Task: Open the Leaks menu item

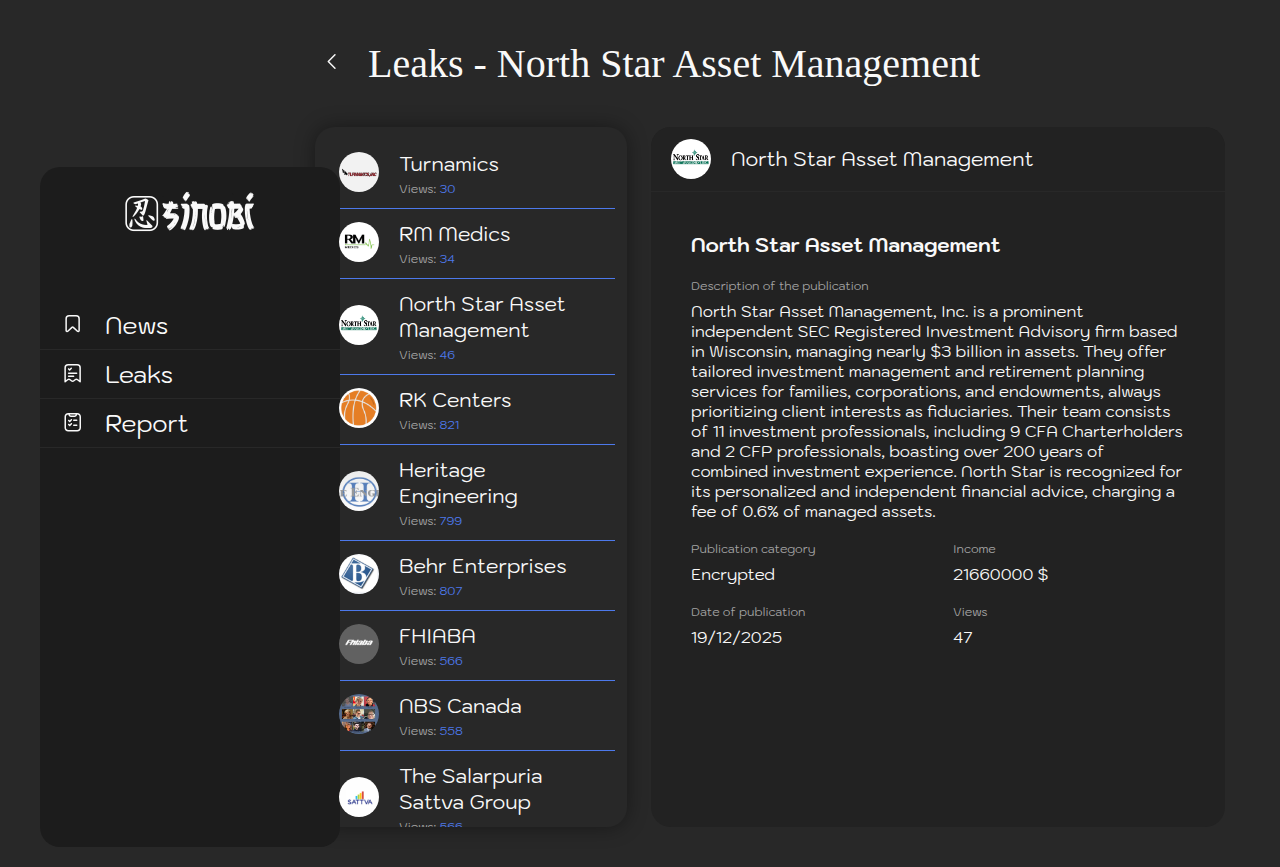Action: [139, 375]
